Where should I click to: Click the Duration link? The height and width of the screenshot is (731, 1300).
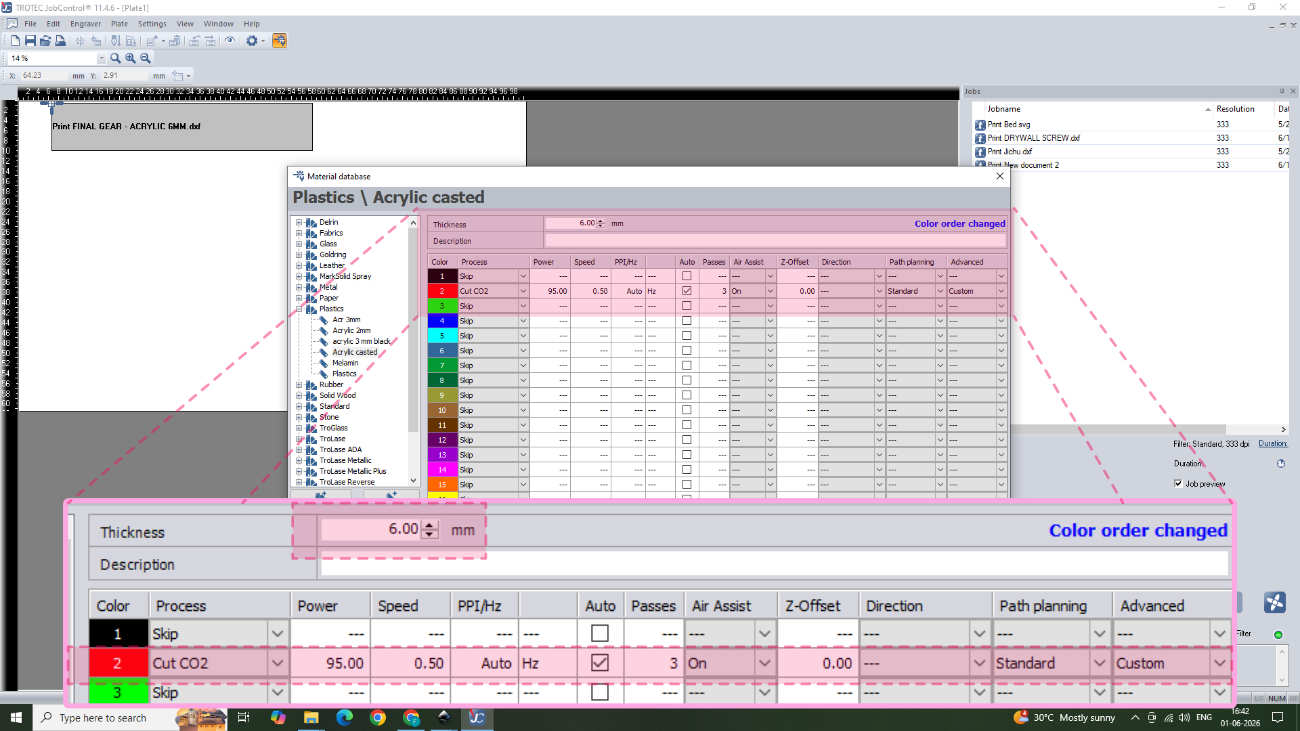[x=1272, y=443]
